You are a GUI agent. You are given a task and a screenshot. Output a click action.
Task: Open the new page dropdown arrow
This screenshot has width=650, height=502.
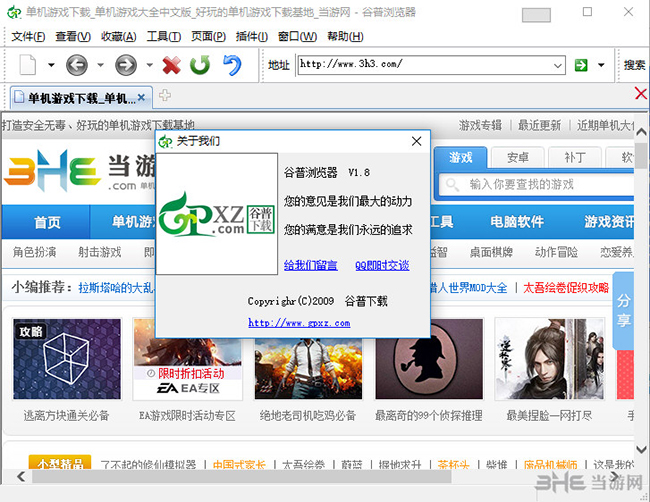point(51,65)
